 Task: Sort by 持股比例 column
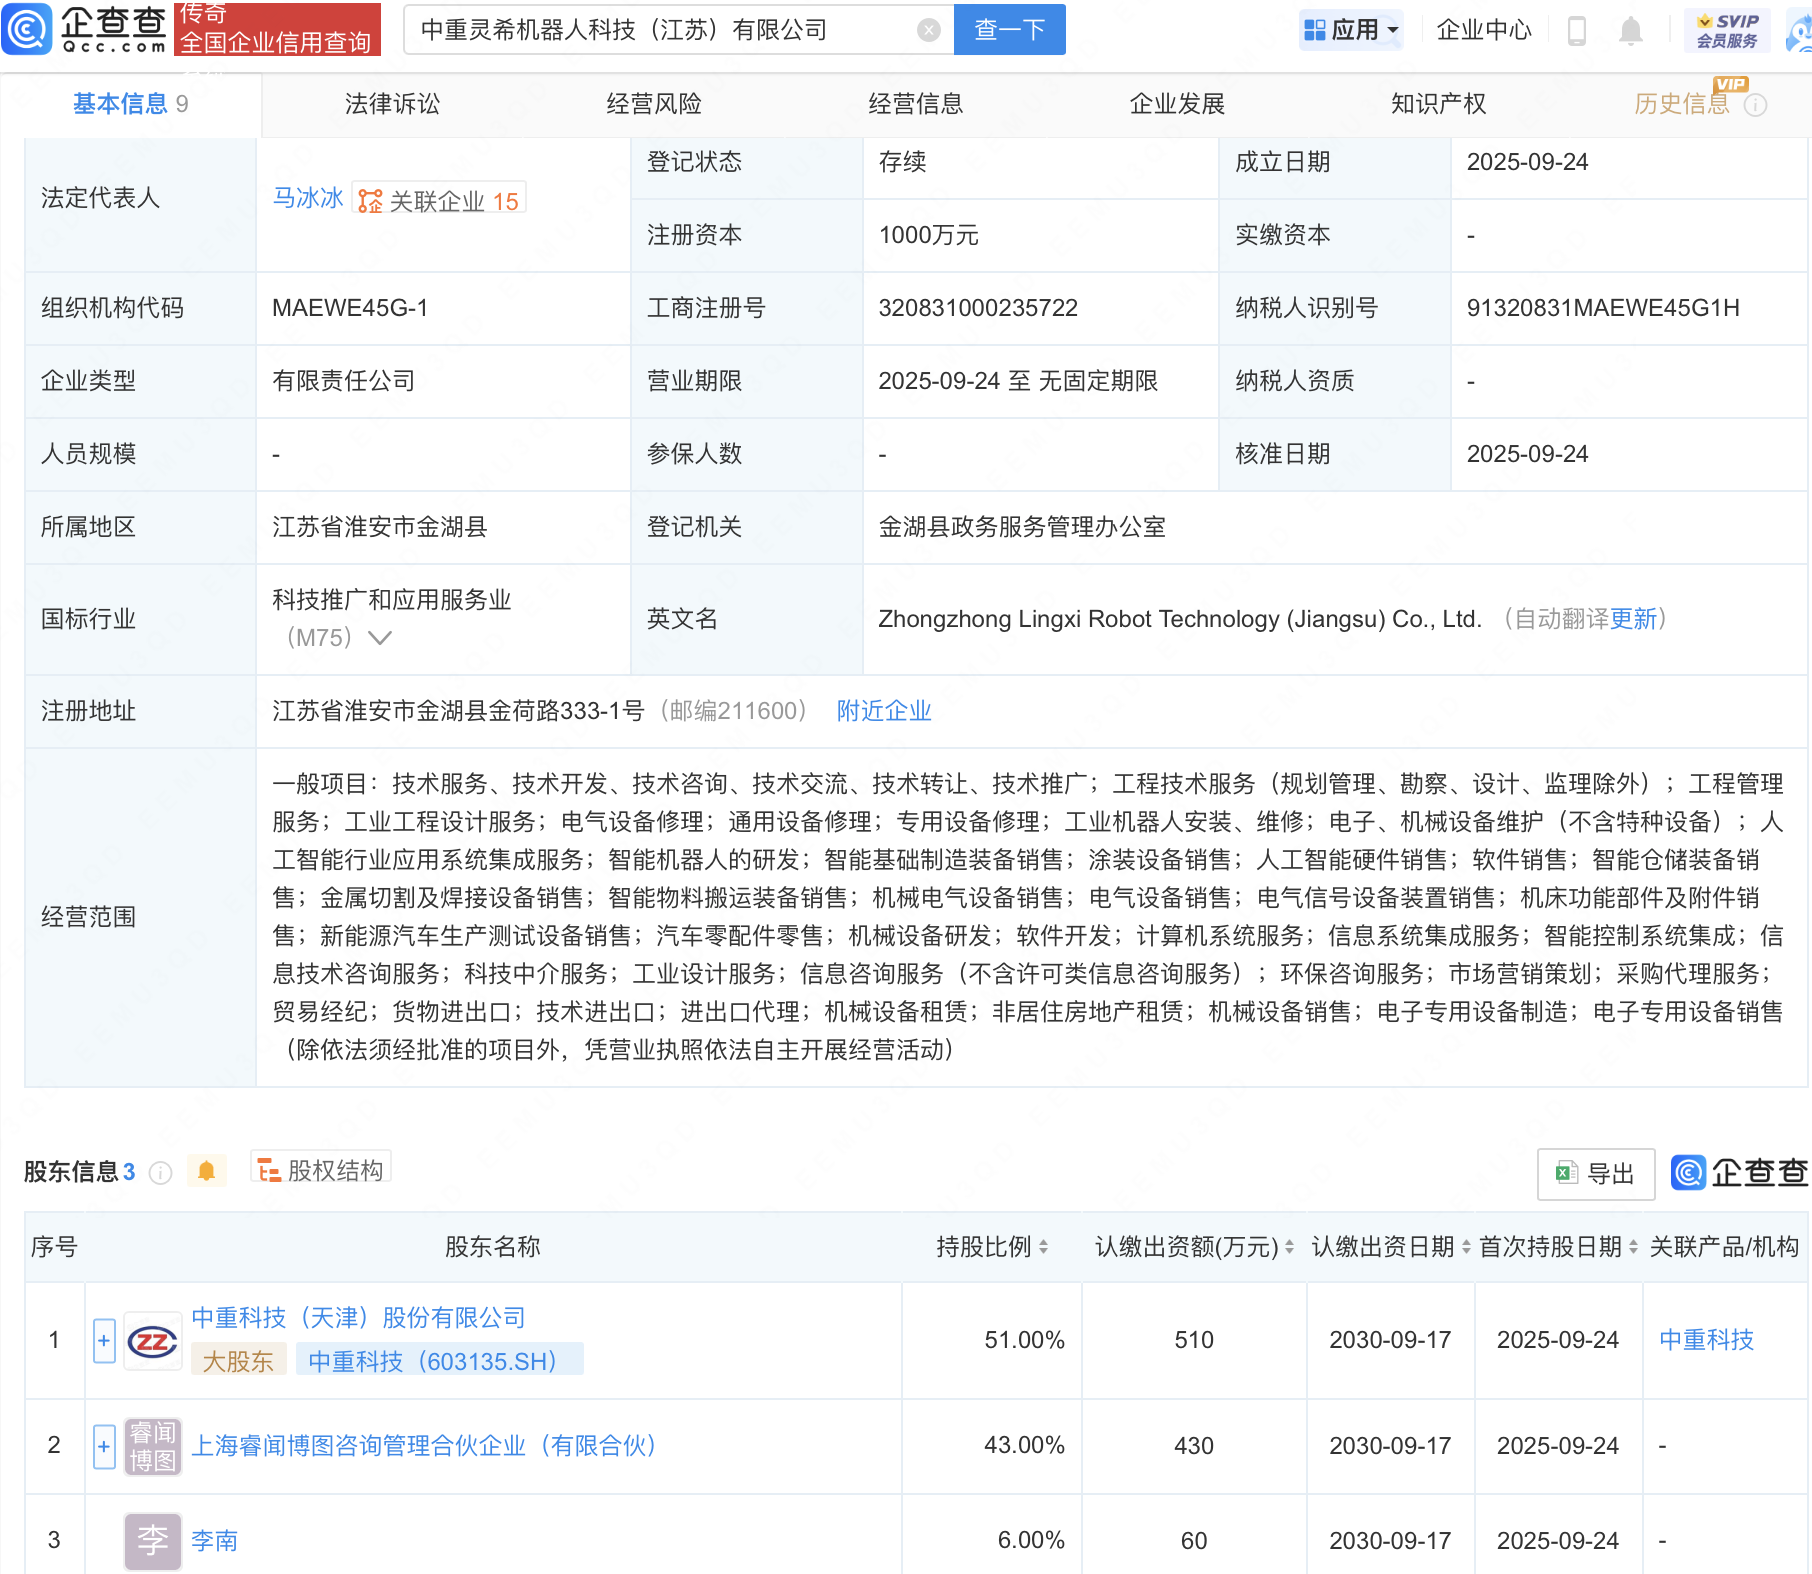pyautogui.click(x=1043, y=1247)
